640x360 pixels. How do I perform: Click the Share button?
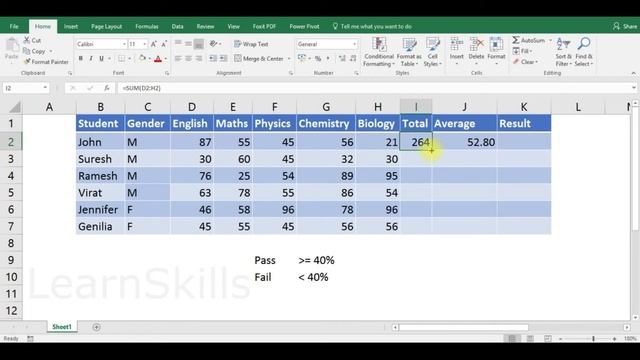pyautogui.click(x=625, y=27)
